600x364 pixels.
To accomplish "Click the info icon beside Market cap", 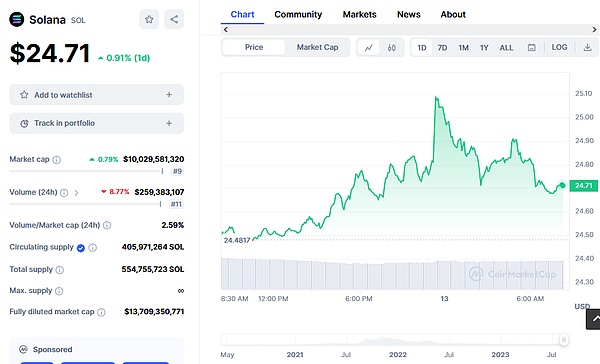I will (x=57, y=160).
